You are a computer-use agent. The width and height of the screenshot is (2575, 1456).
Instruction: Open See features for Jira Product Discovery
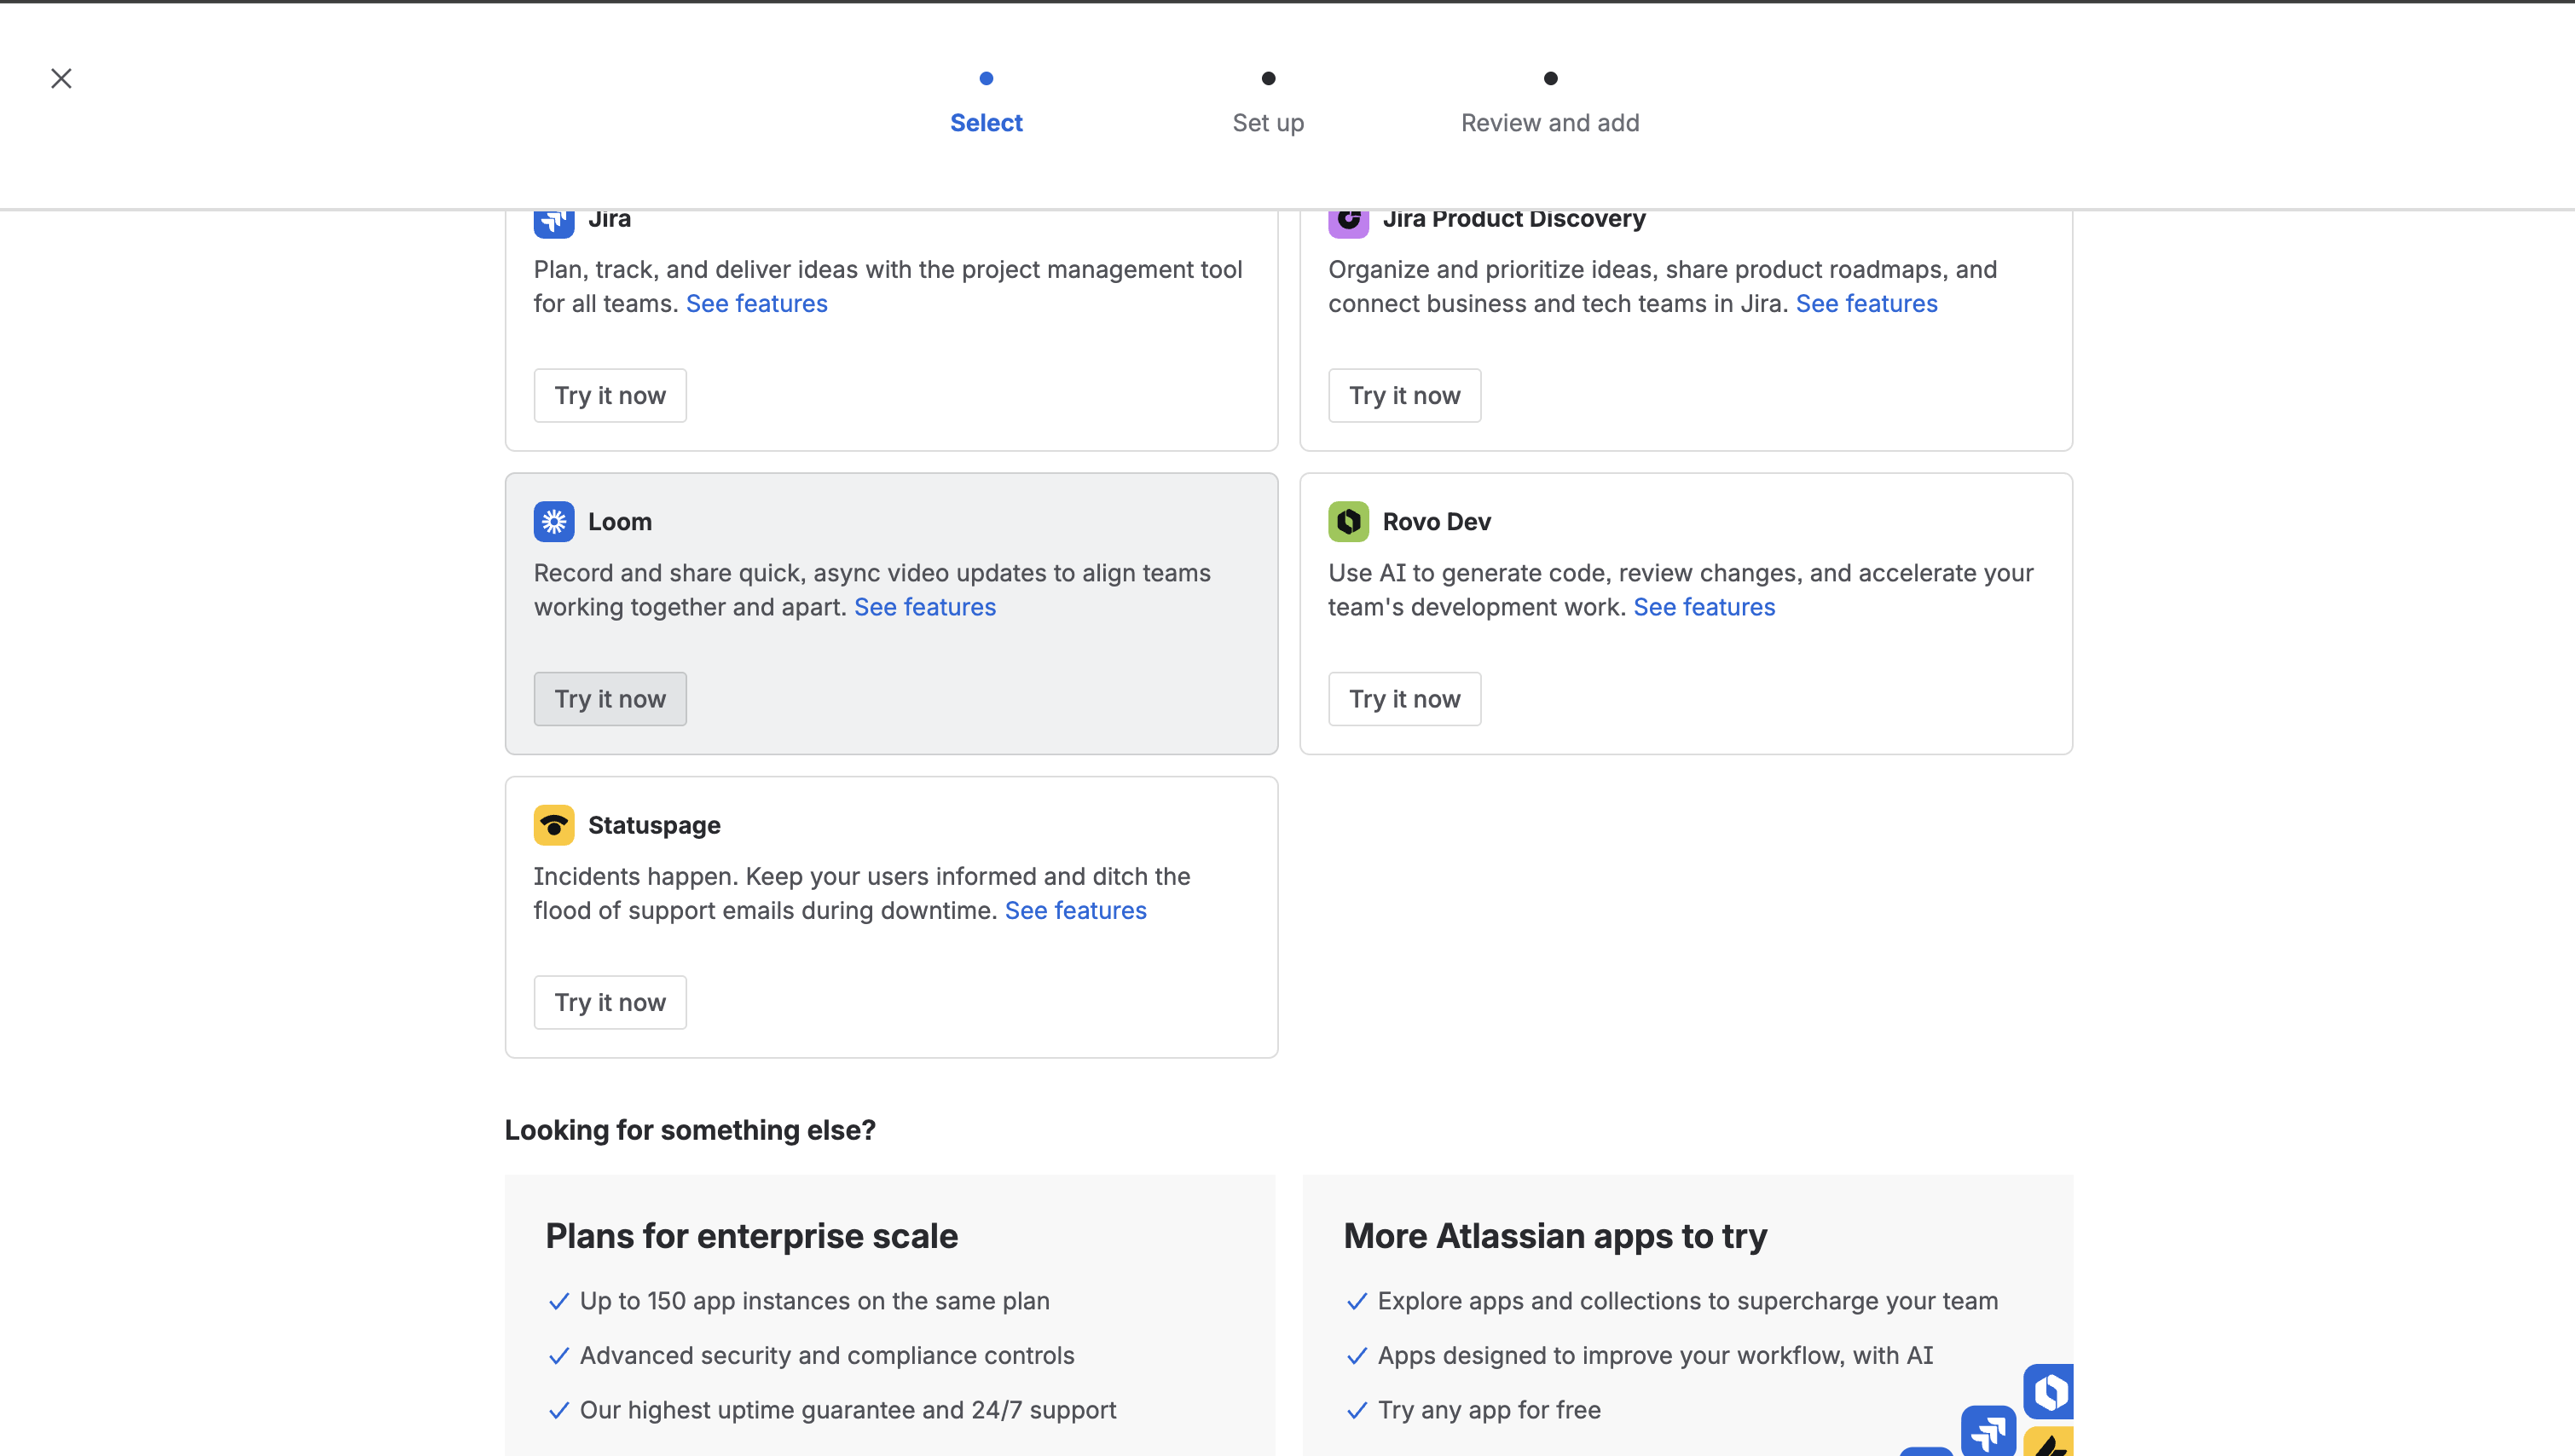pyautogui.click(x=1866, y=303)
